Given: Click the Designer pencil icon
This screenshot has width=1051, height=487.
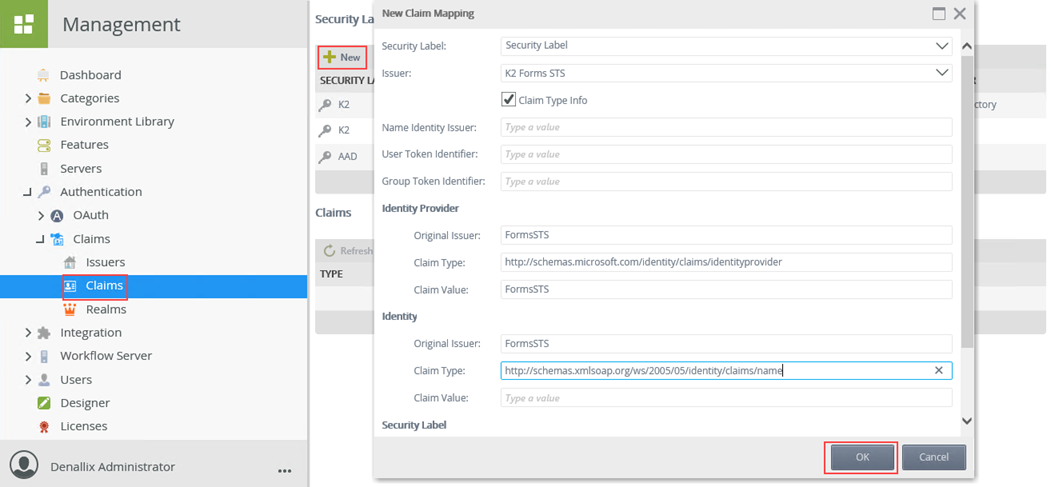Looking at the screenshot, I should pos(44,403).
